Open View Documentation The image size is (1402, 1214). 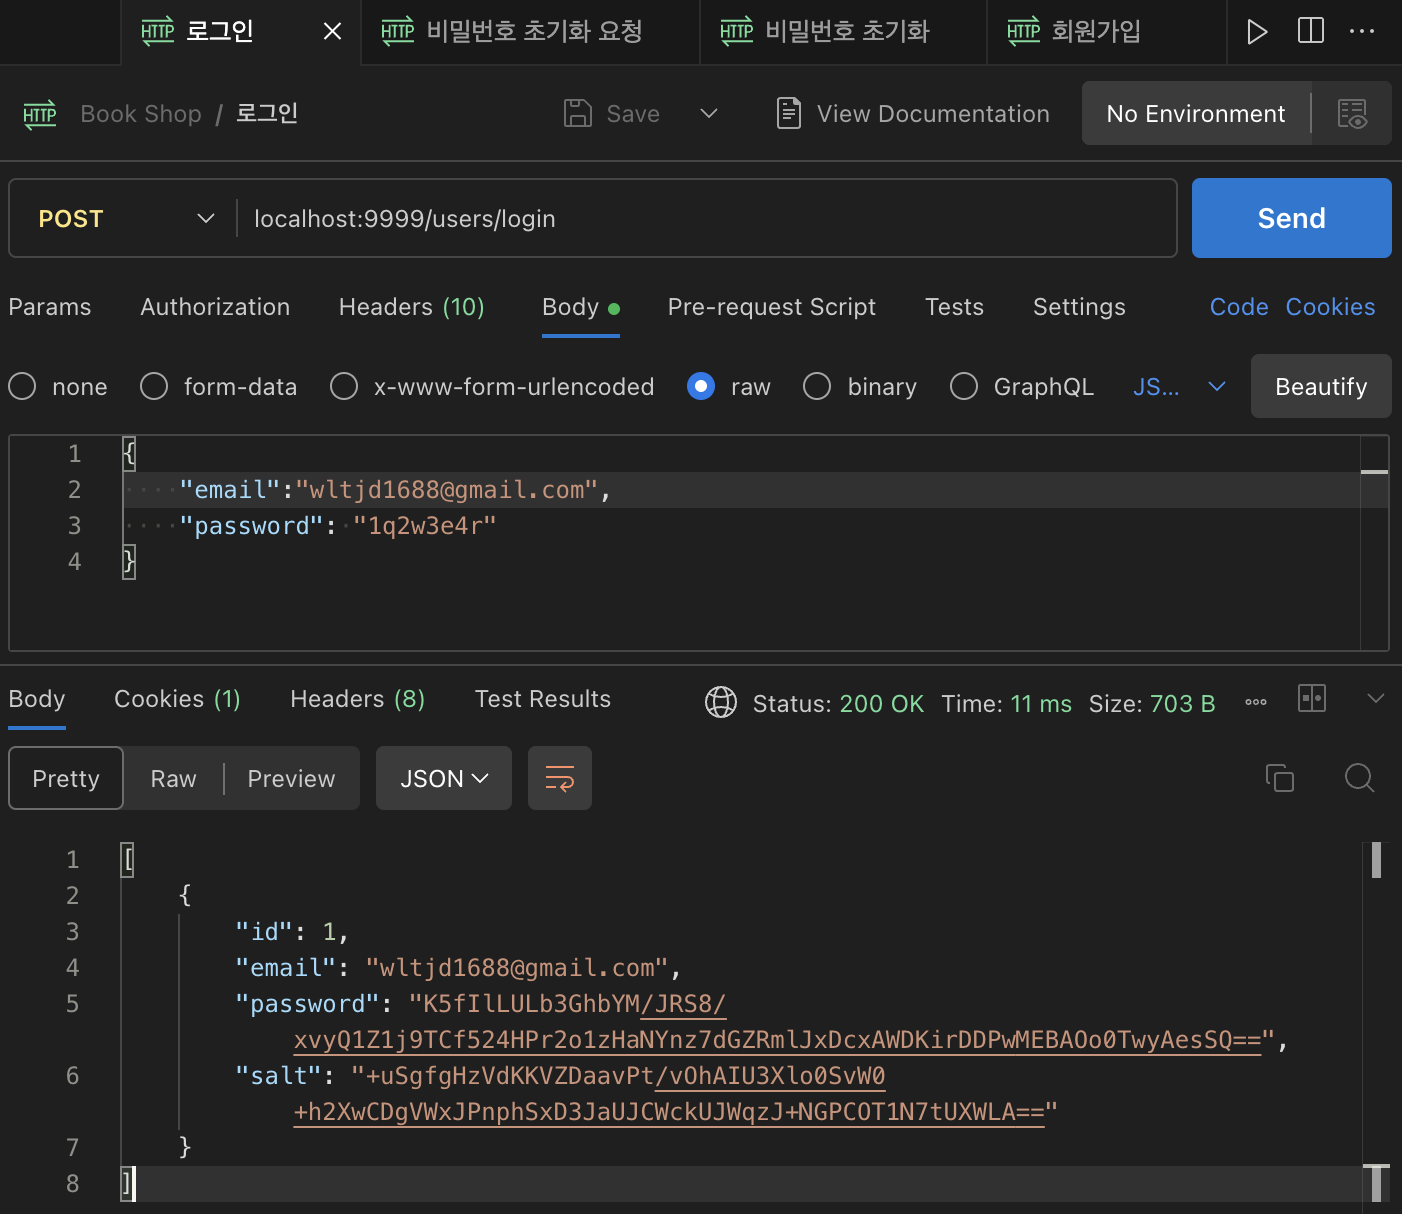(913, 114)
